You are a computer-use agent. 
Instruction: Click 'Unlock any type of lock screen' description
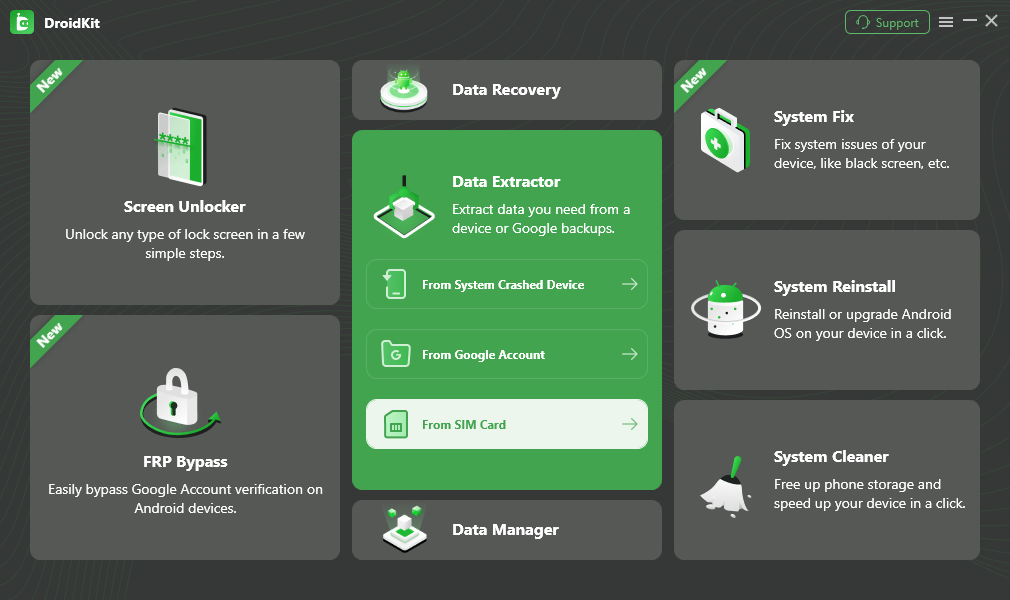point(185,244)
